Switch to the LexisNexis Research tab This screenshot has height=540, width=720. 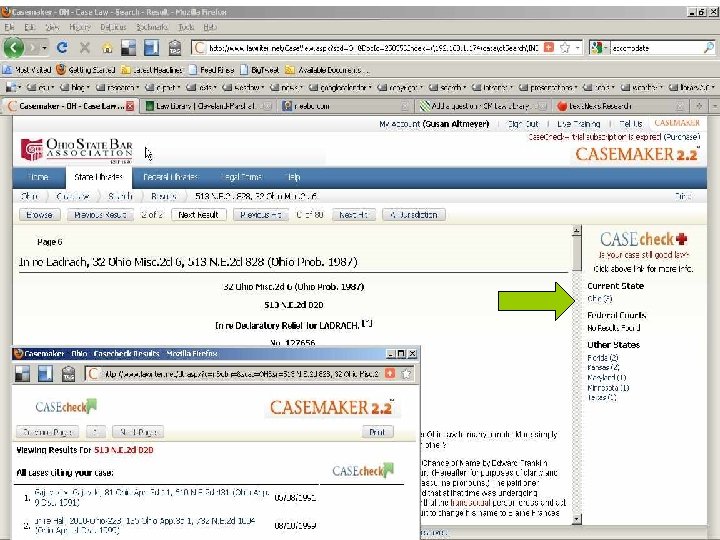pos(621,106)
